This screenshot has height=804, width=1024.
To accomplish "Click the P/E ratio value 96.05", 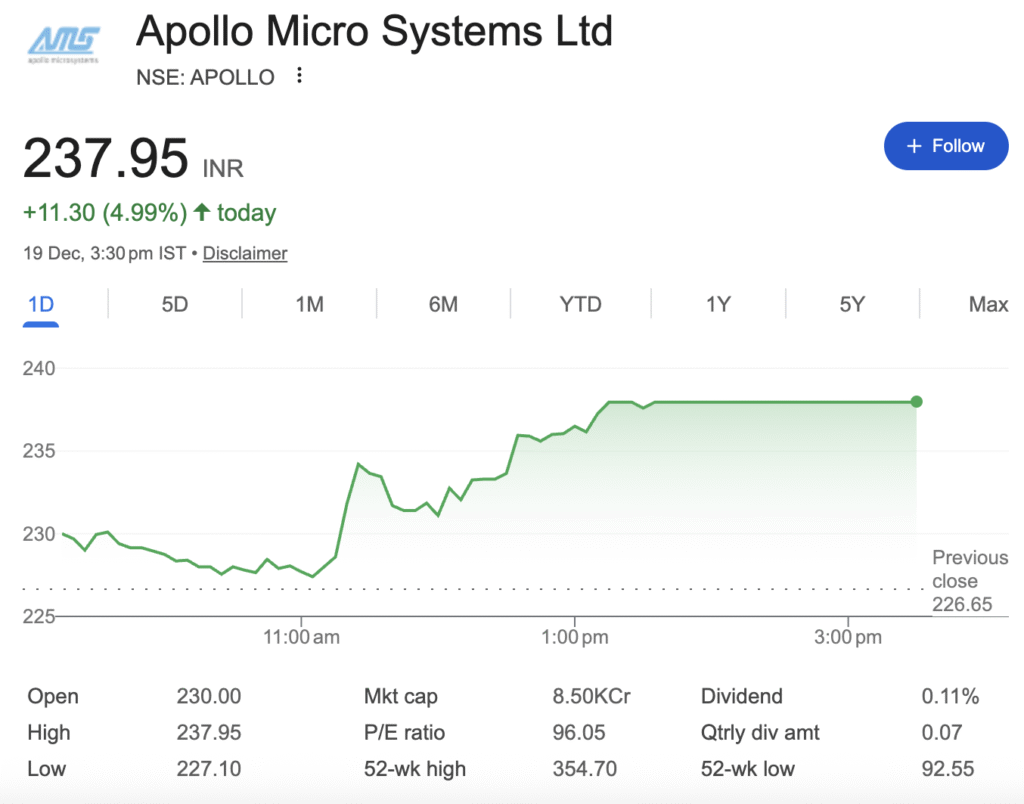I will tap(579, 733).
